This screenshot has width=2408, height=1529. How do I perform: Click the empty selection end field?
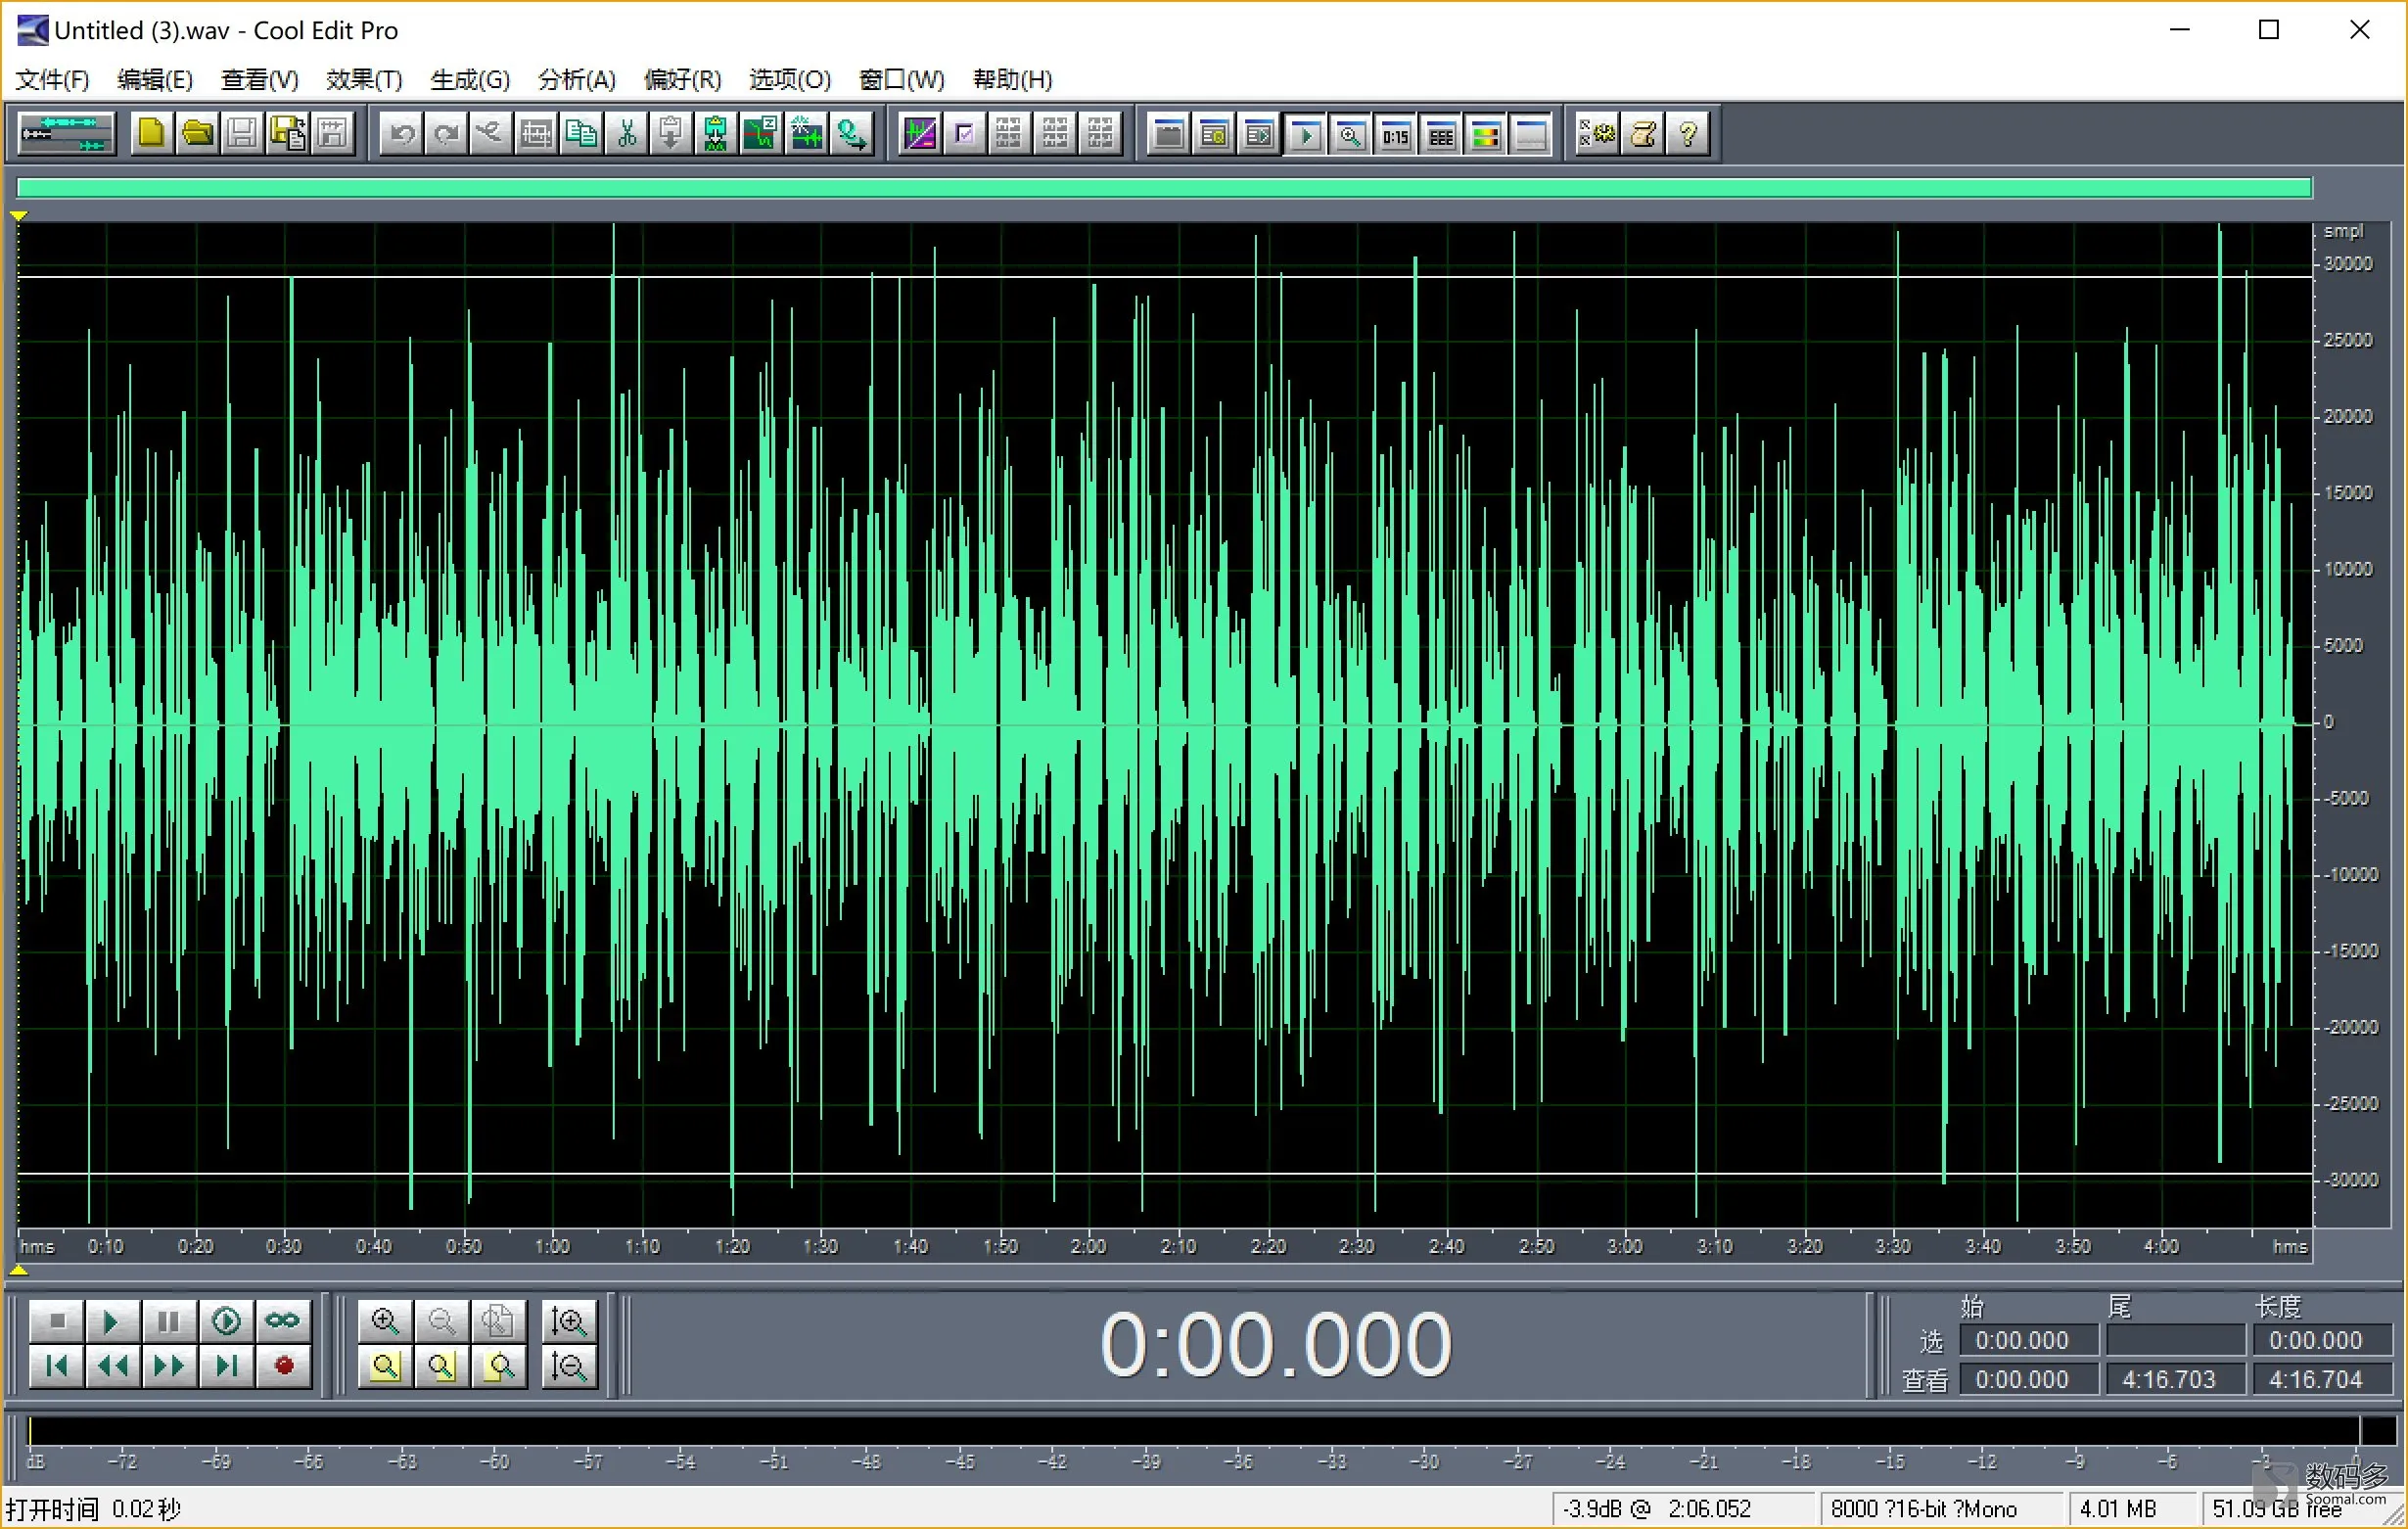click(2175, 1340)
